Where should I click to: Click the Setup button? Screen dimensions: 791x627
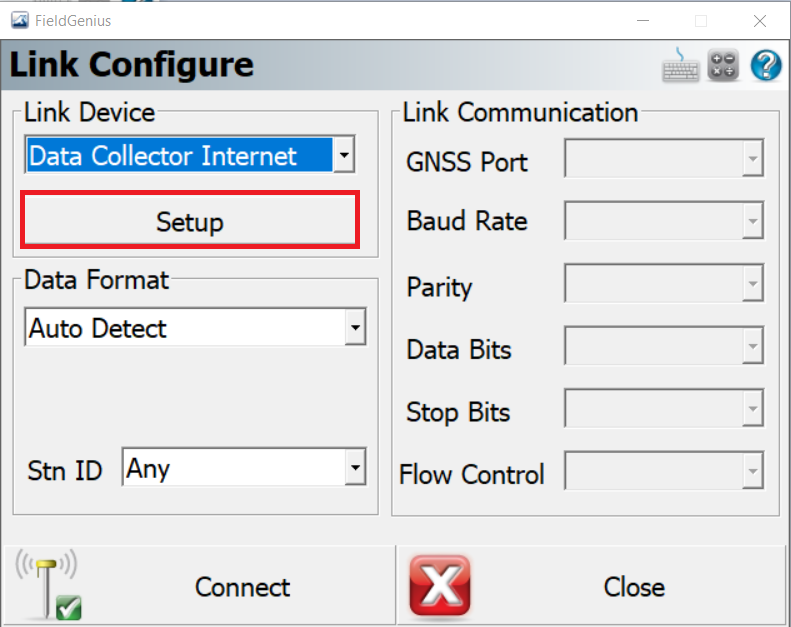click(x=190, y=220)
